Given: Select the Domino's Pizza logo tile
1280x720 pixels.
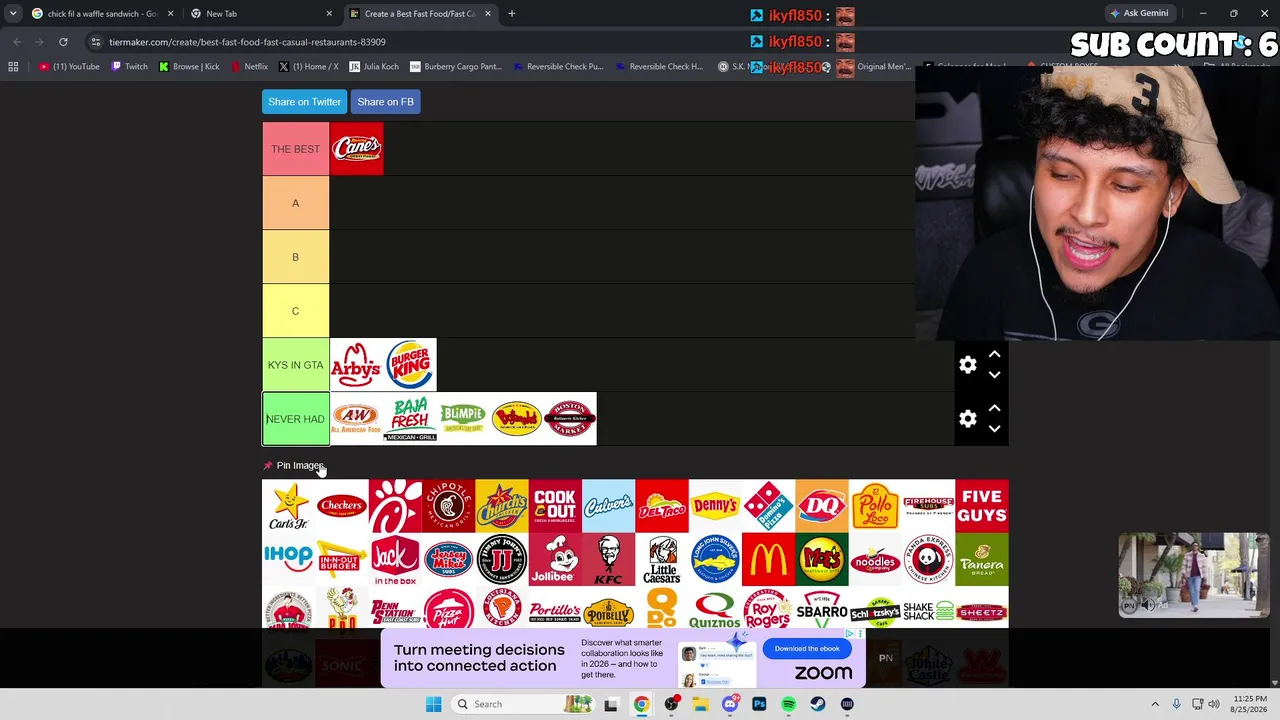Looking at the screenshot, I should click(768, 506).
